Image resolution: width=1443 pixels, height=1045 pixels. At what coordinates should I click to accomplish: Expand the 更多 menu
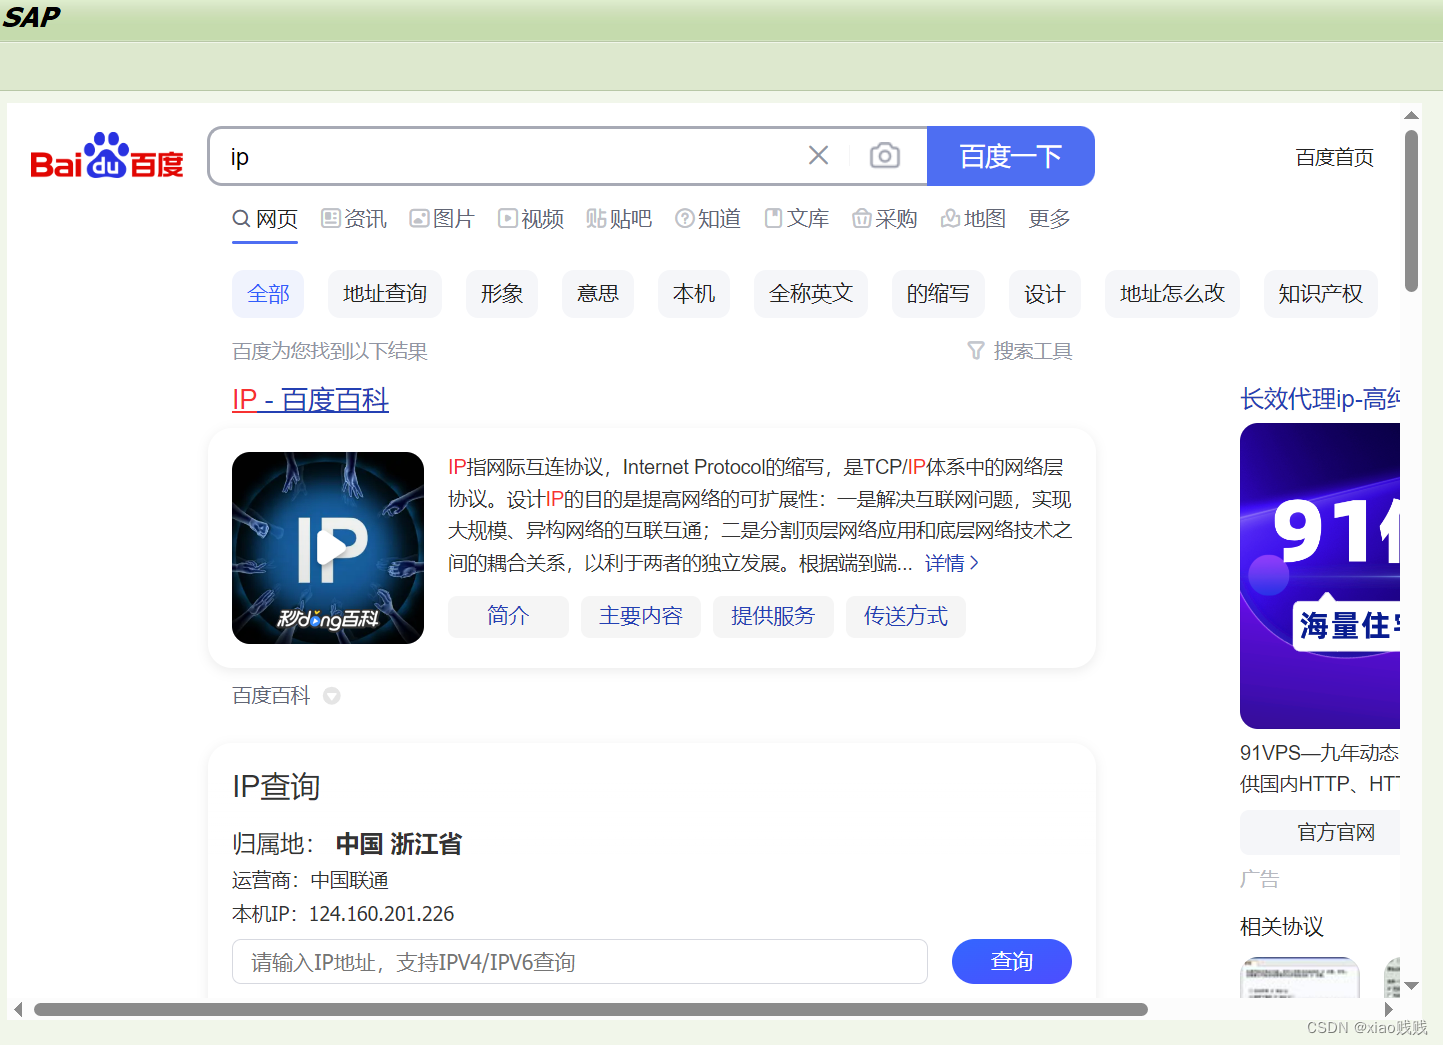(1049, 219)
